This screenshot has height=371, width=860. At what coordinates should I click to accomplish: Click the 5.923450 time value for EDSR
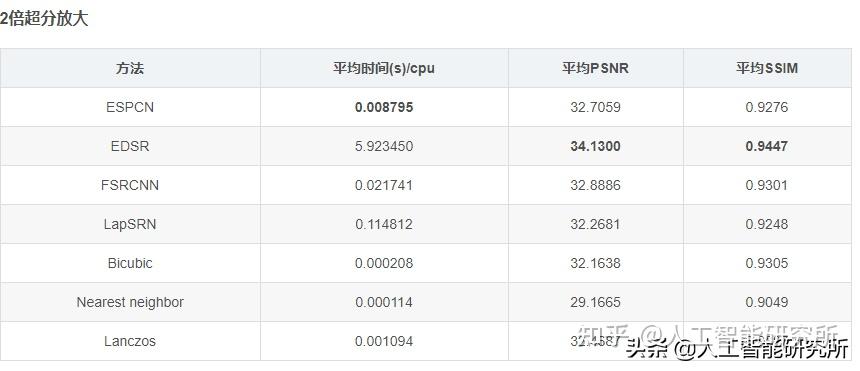point(384,147)
